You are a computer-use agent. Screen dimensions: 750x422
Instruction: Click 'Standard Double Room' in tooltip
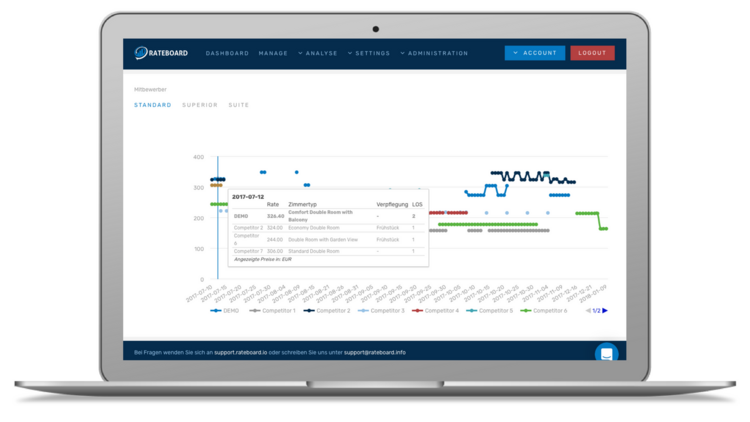pos(314,251)
